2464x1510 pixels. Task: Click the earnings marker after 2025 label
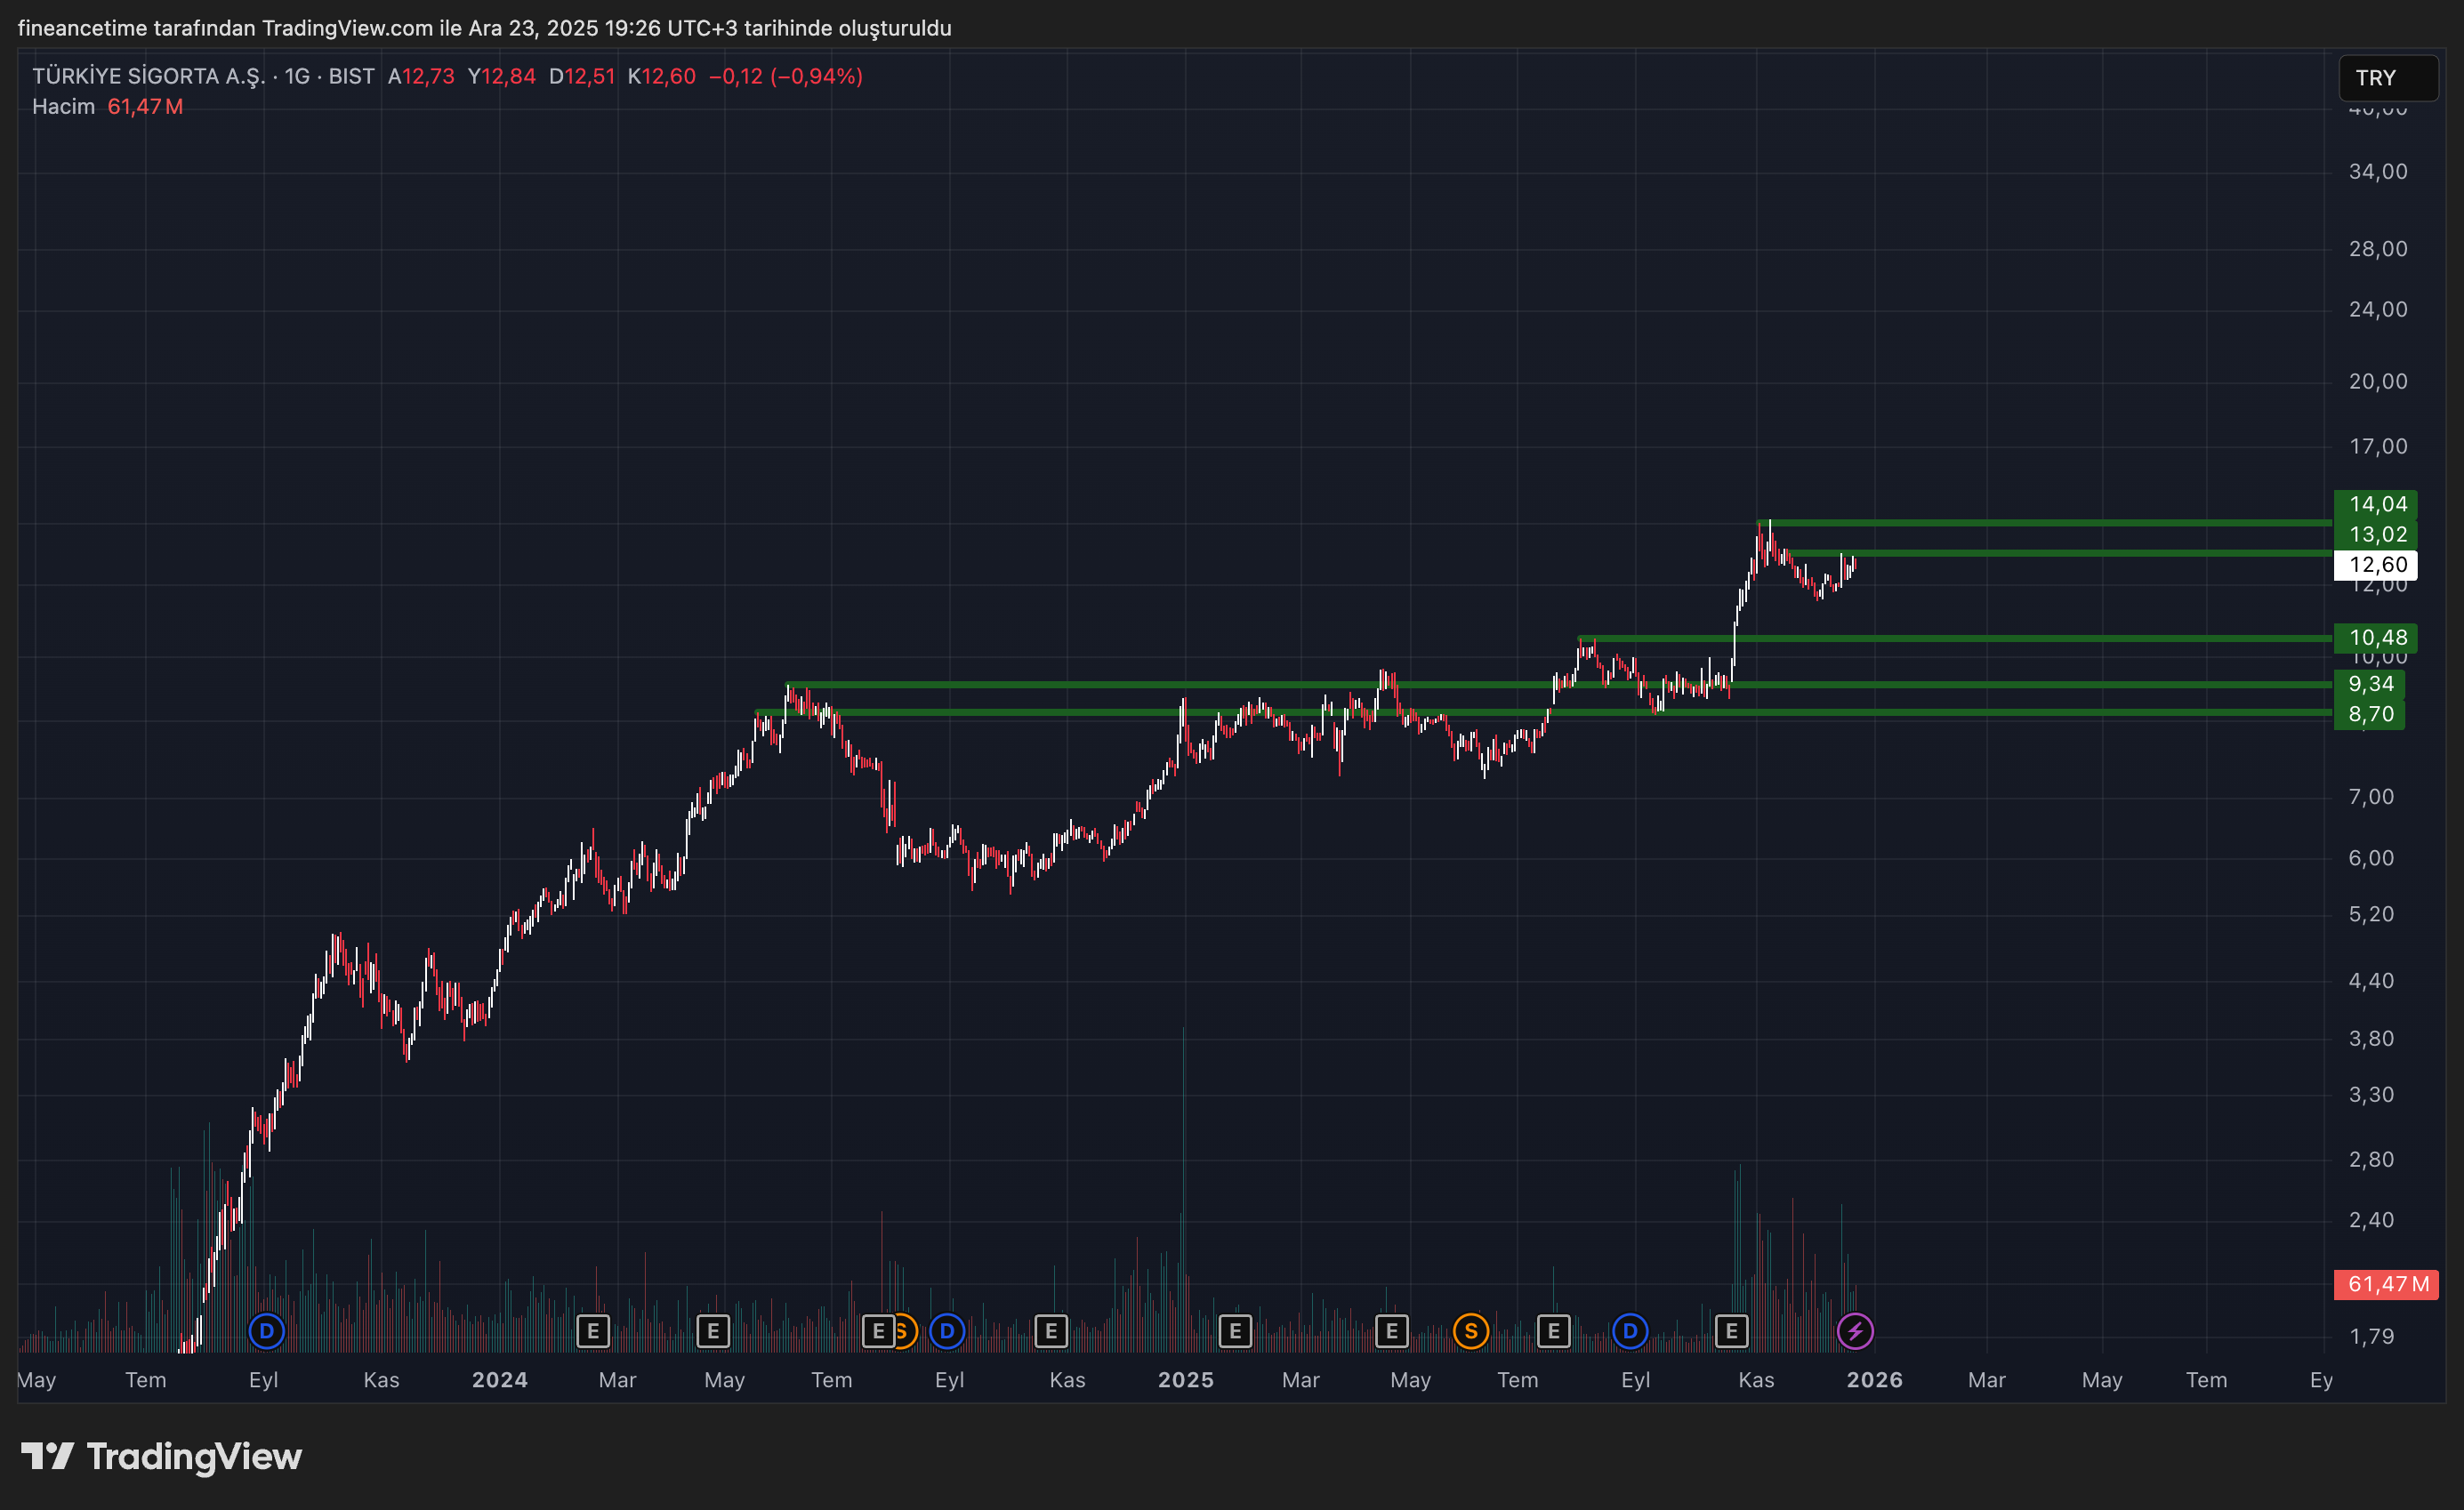coord(1235,1331)
